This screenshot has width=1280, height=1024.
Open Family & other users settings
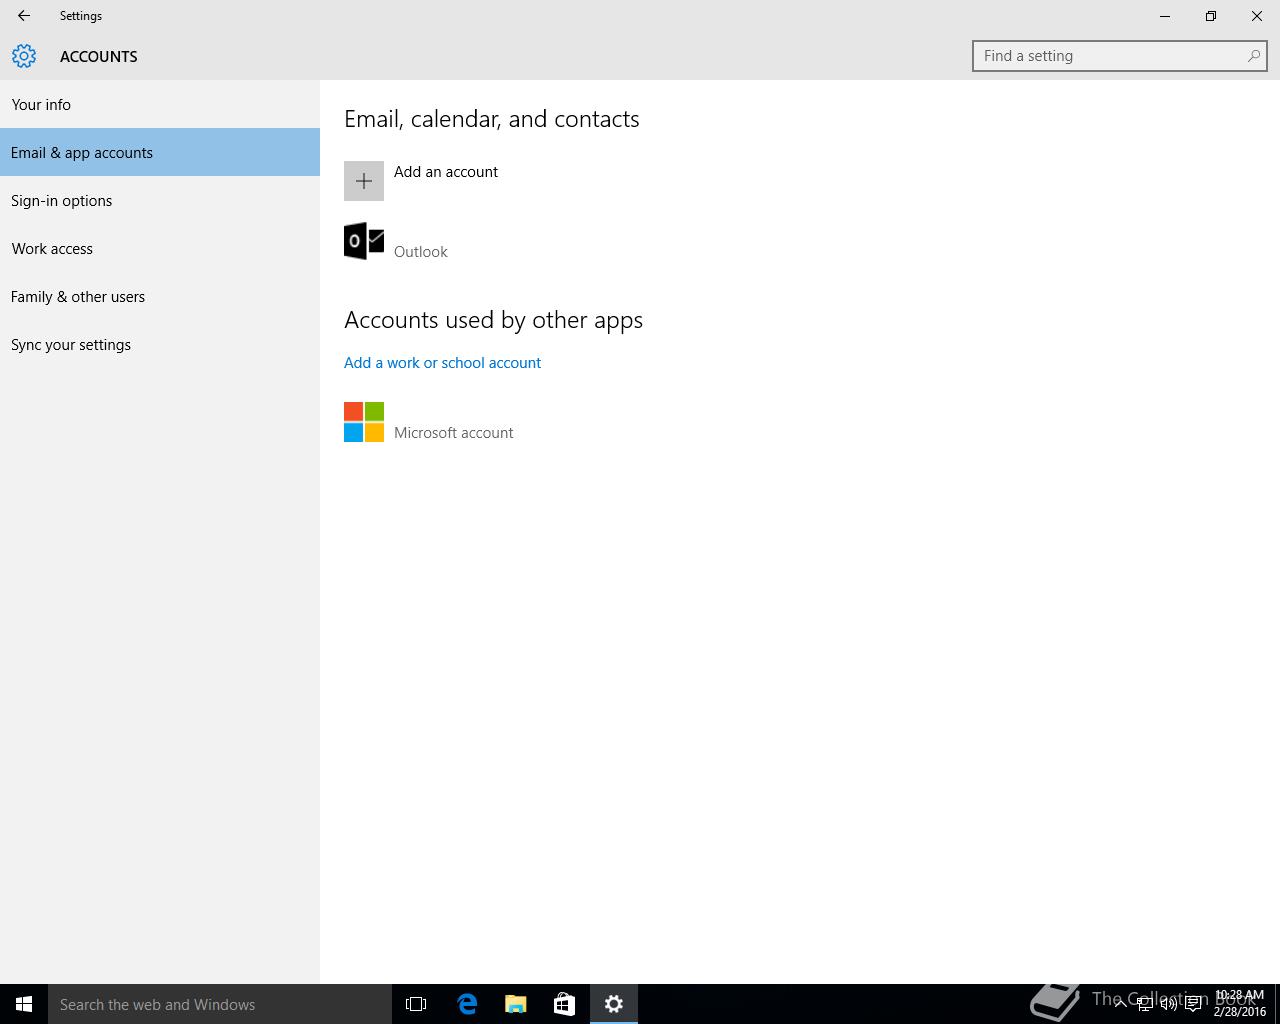[78, 297]
